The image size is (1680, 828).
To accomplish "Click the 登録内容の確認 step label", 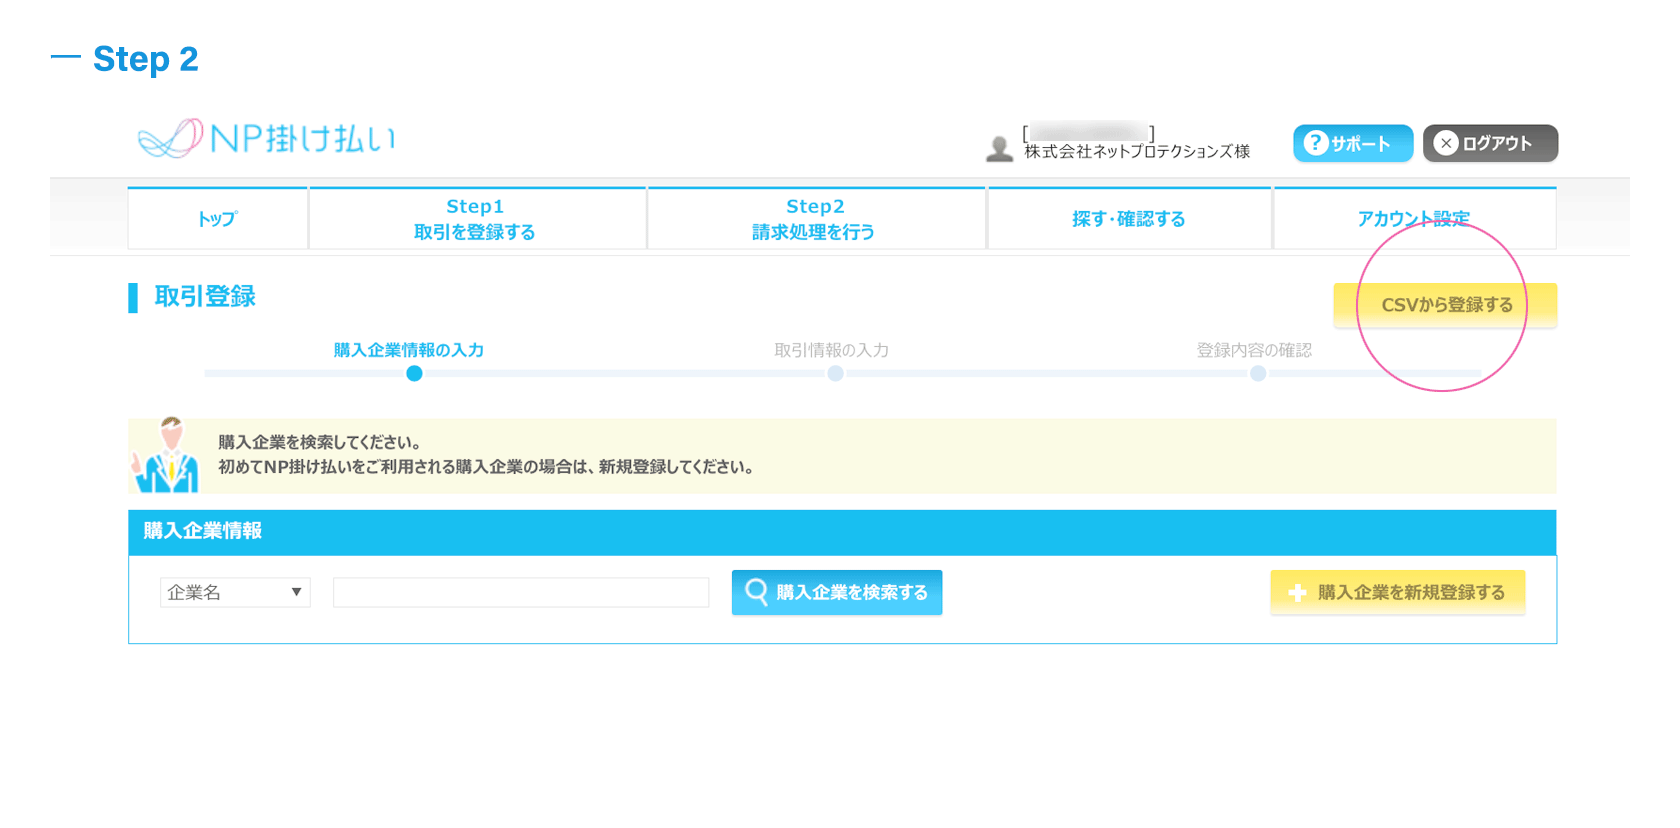I will pyautogui.click(x=1254, y=350).
